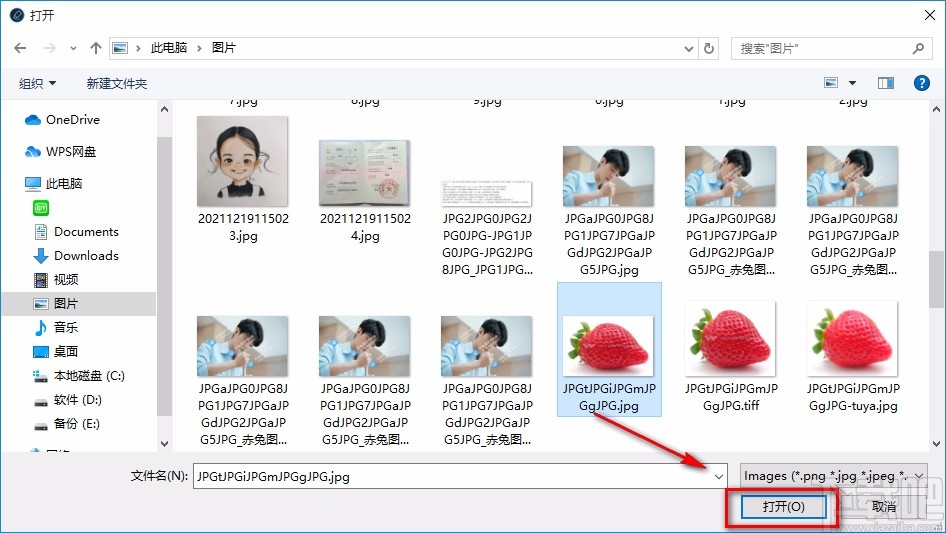The height and width of the screenshot is (533, 946).
Task: Click the green iQiyi icon in sidebar
Action: (41, 208)
